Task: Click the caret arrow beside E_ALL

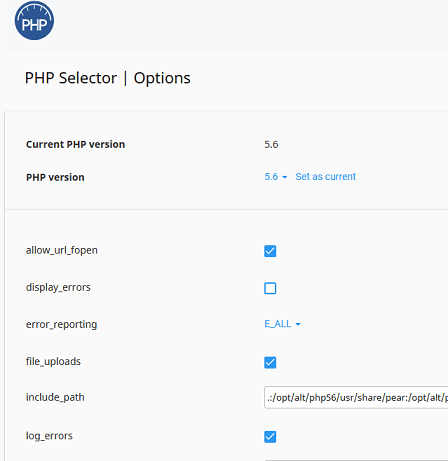Action: [x=298, y=324]
